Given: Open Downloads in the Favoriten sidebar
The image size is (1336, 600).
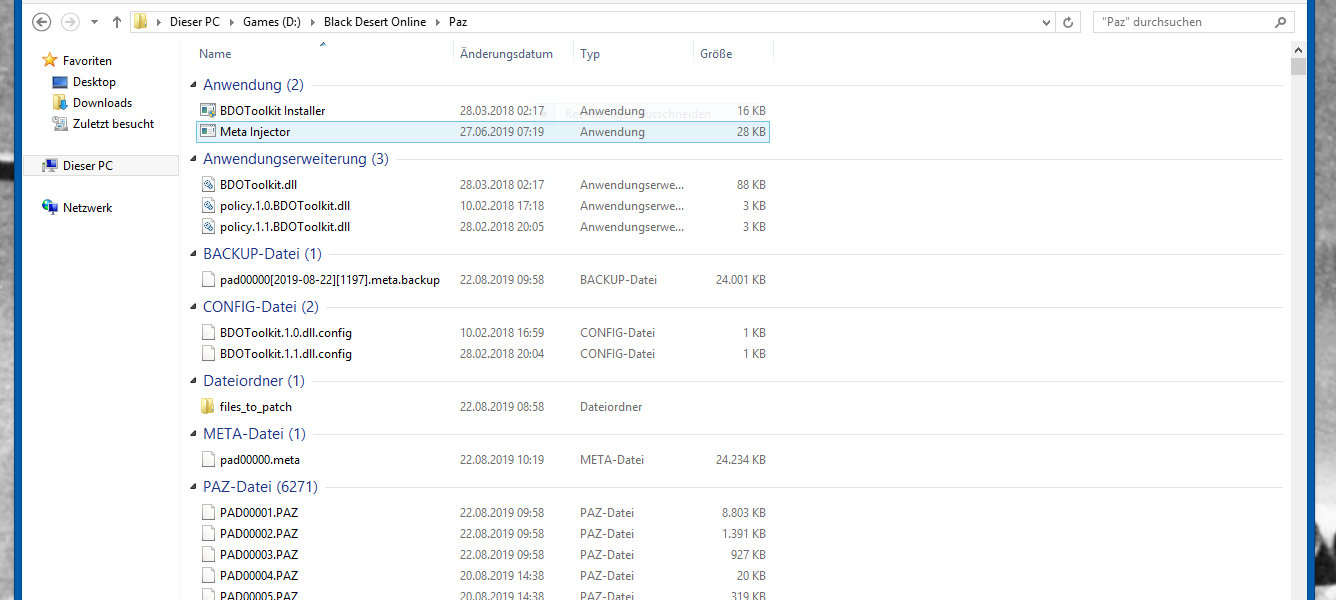Looking at the screenshot, I should 102,103.
